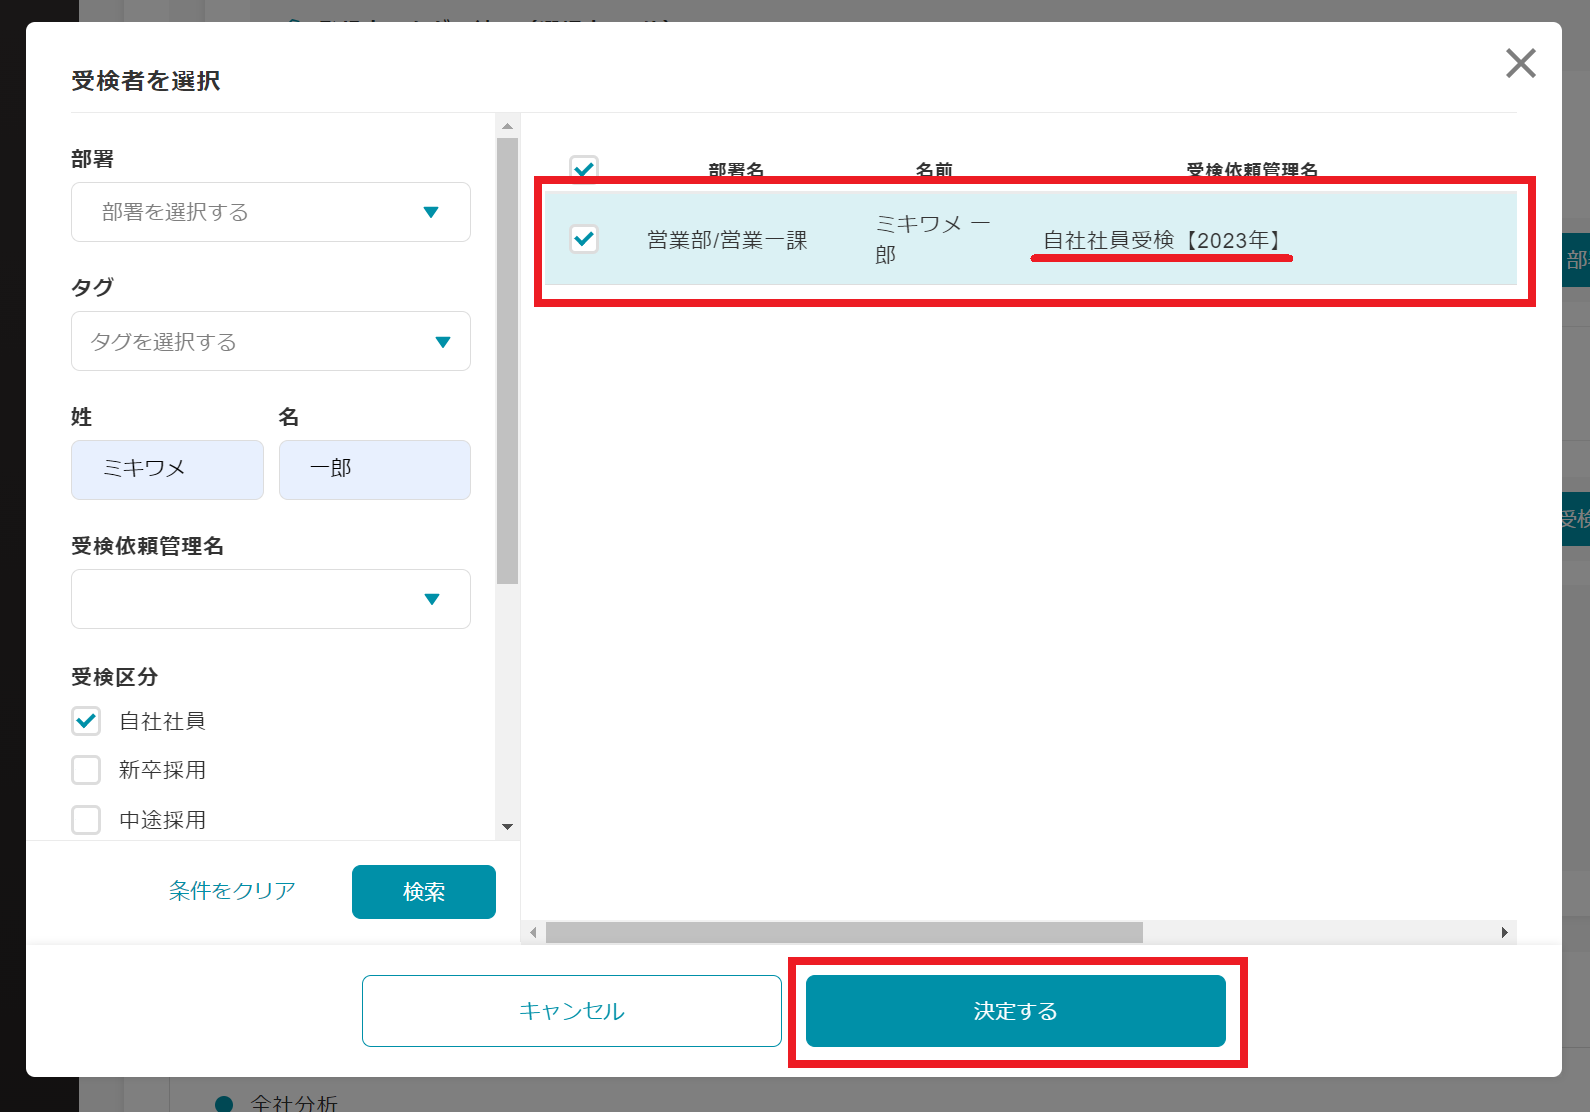Open the 受検依頼管理名 dropdown
This screenshot has width=1590, height=1112.
coord(270,599)
